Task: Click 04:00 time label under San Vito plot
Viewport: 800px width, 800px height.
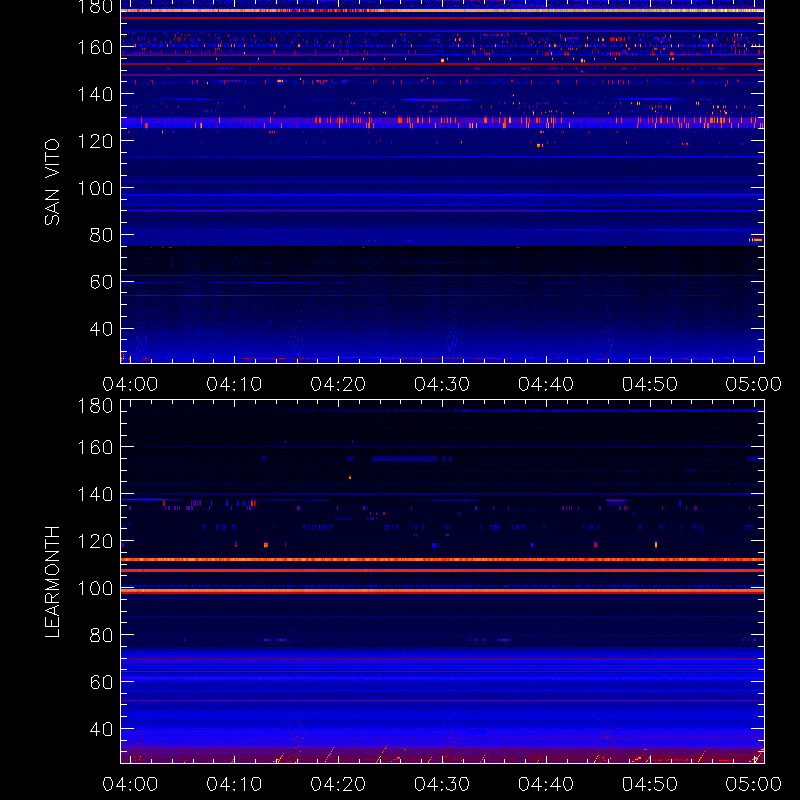Action: click(130, 384)
